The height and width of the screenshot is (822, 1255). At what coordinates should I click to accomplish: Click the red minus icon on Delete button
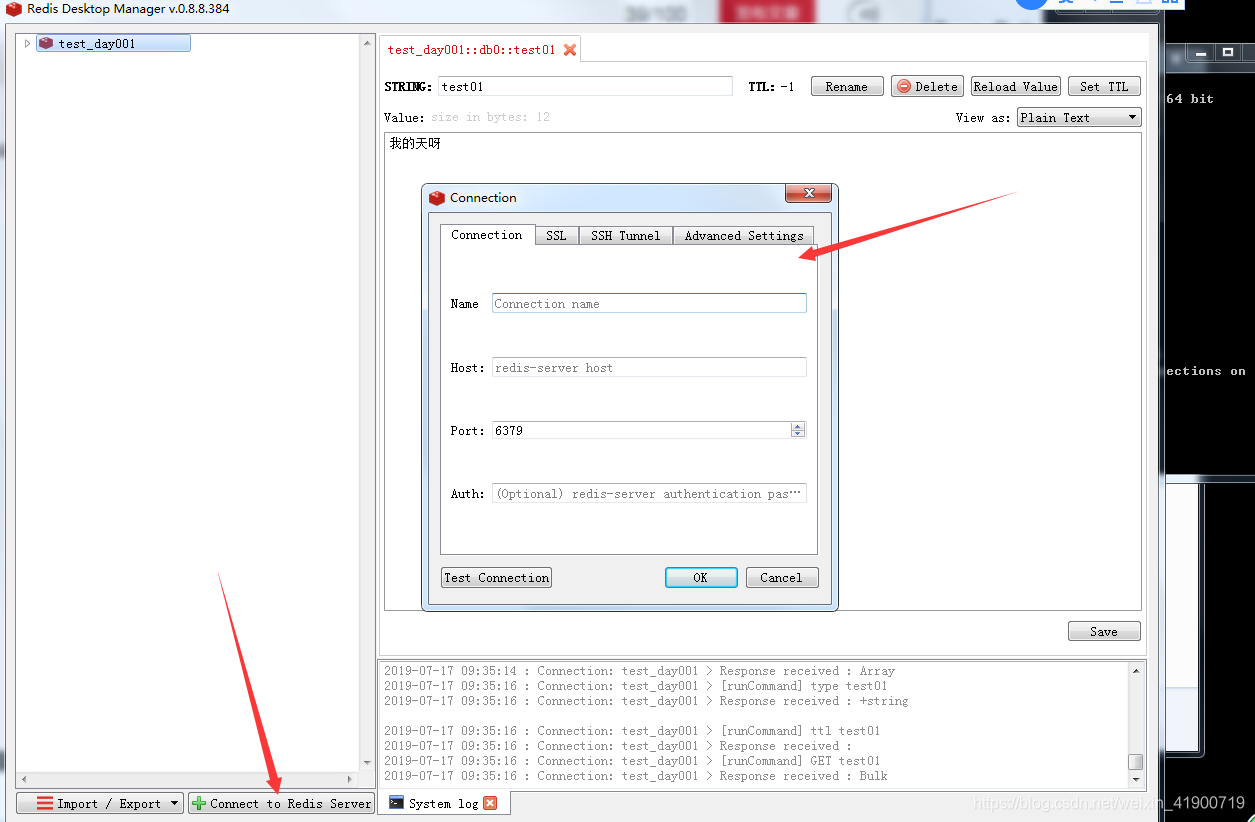click(x=903, y=87)
